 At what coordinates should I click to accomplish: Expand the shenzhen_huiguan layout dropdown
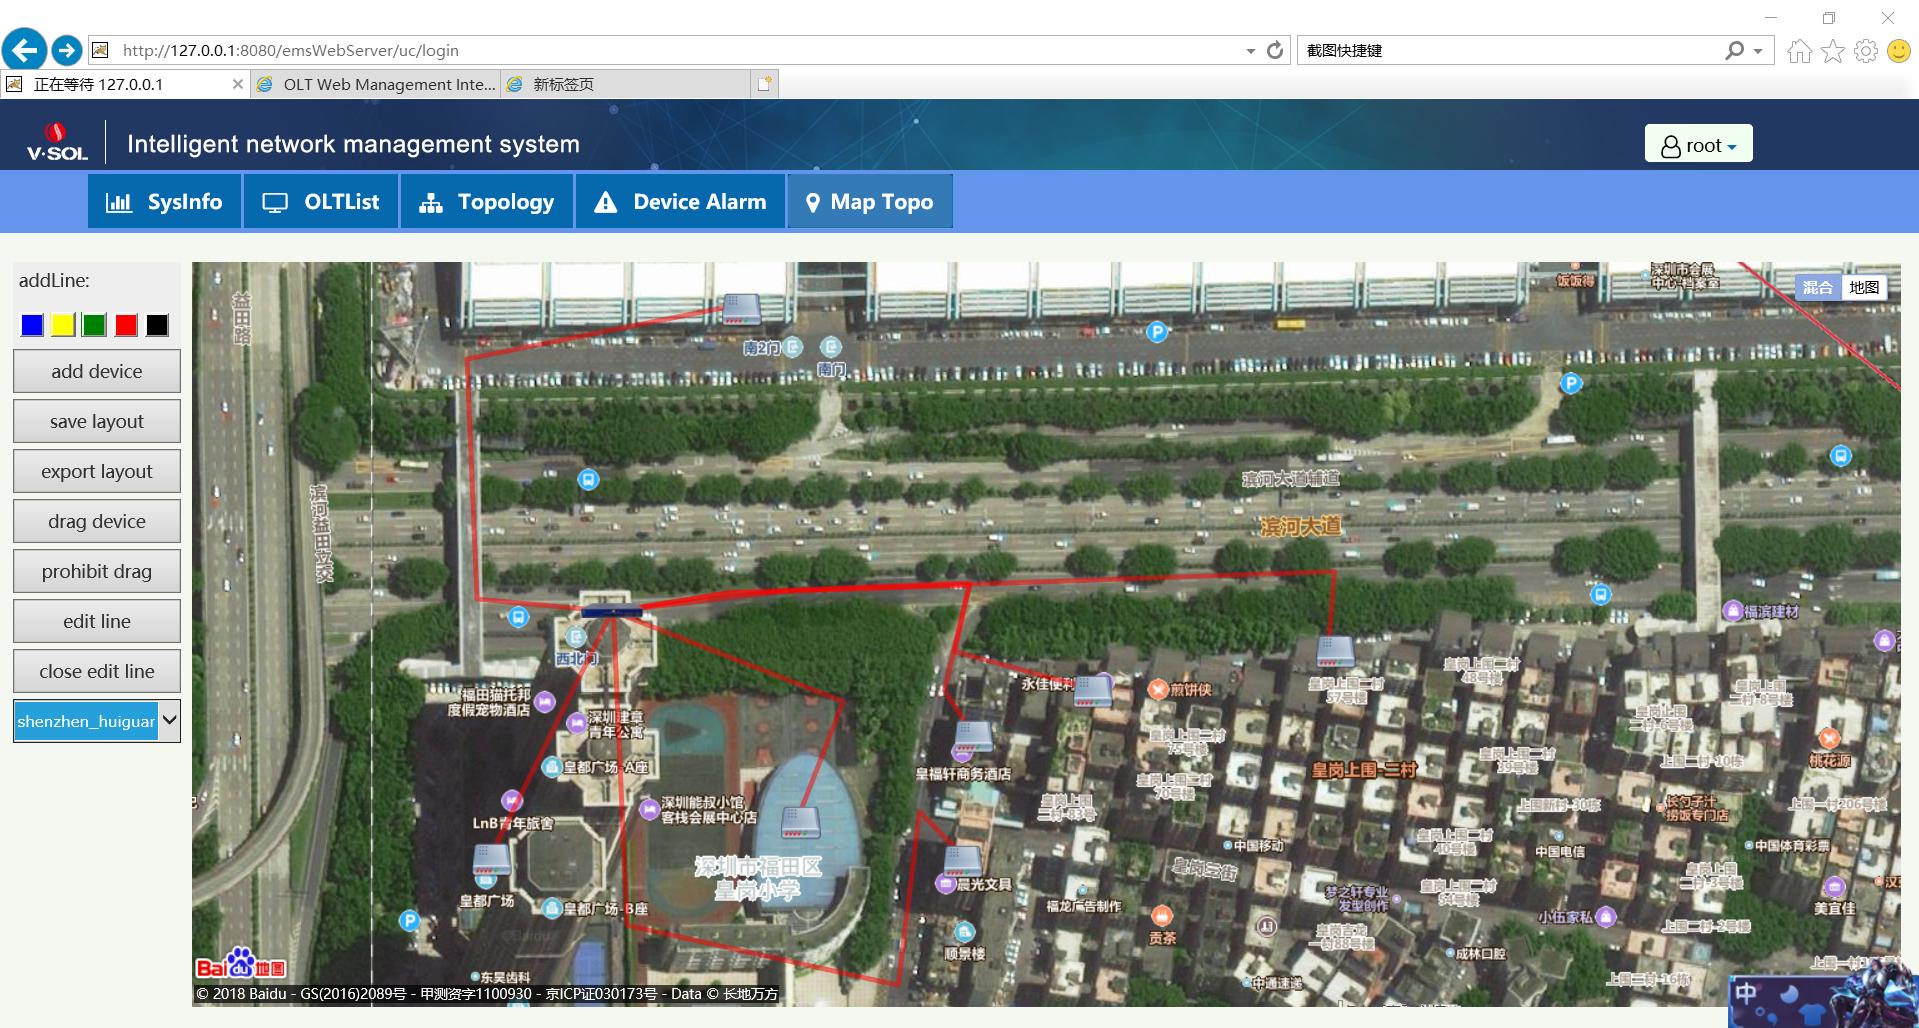tap(169, 720)
